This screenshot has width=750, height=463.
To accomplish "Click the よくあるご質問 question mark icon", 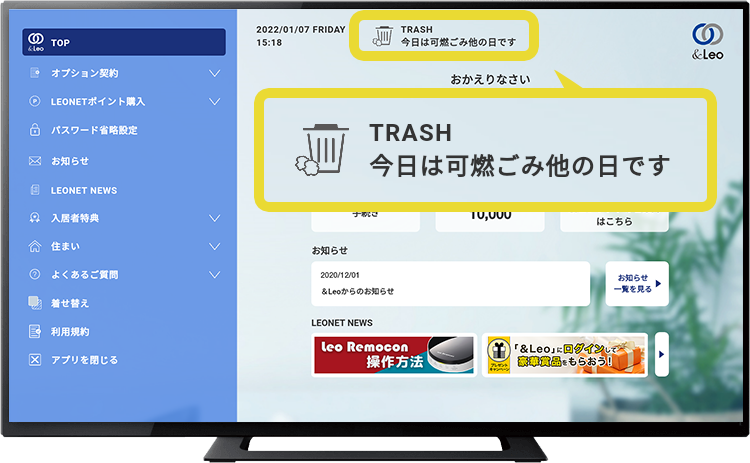I will 35,274.
